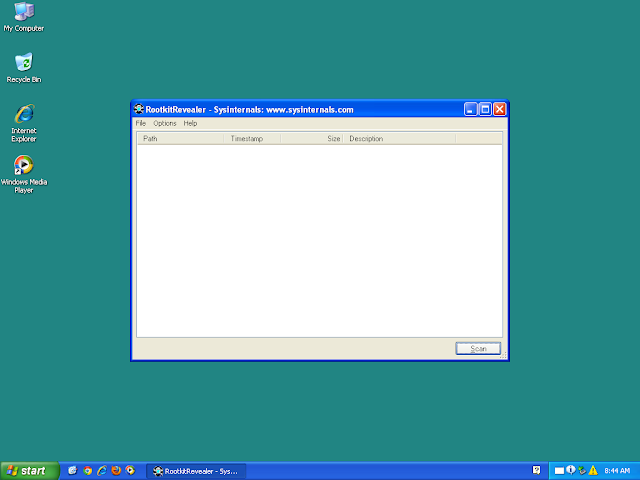Select the Internet Explorer desktop icon
The width and height of the screenshot is (640, 480).
[24, 123]
